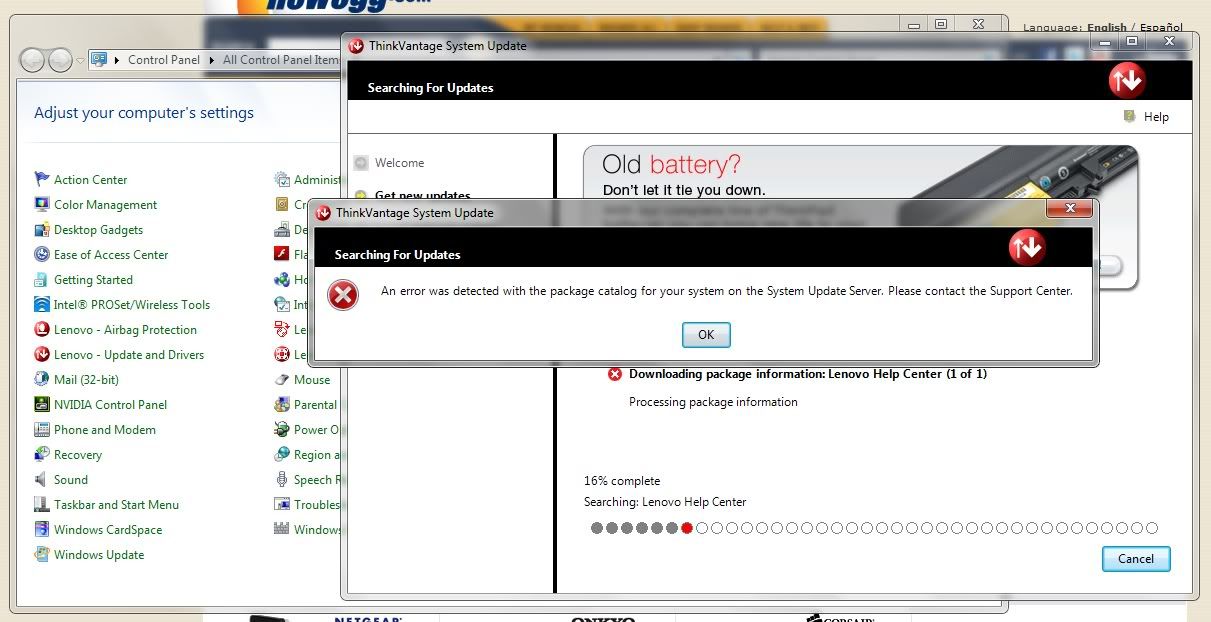1211x622 pixels.
Task: Open the Recovery icon
Action: [41, 455]
